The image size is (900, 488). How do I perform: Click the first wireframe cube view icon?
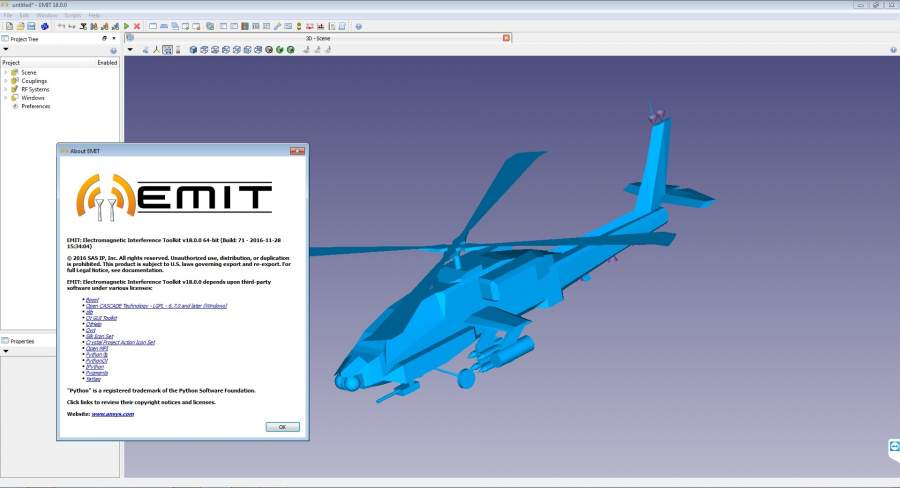click(x=204, y=50)
